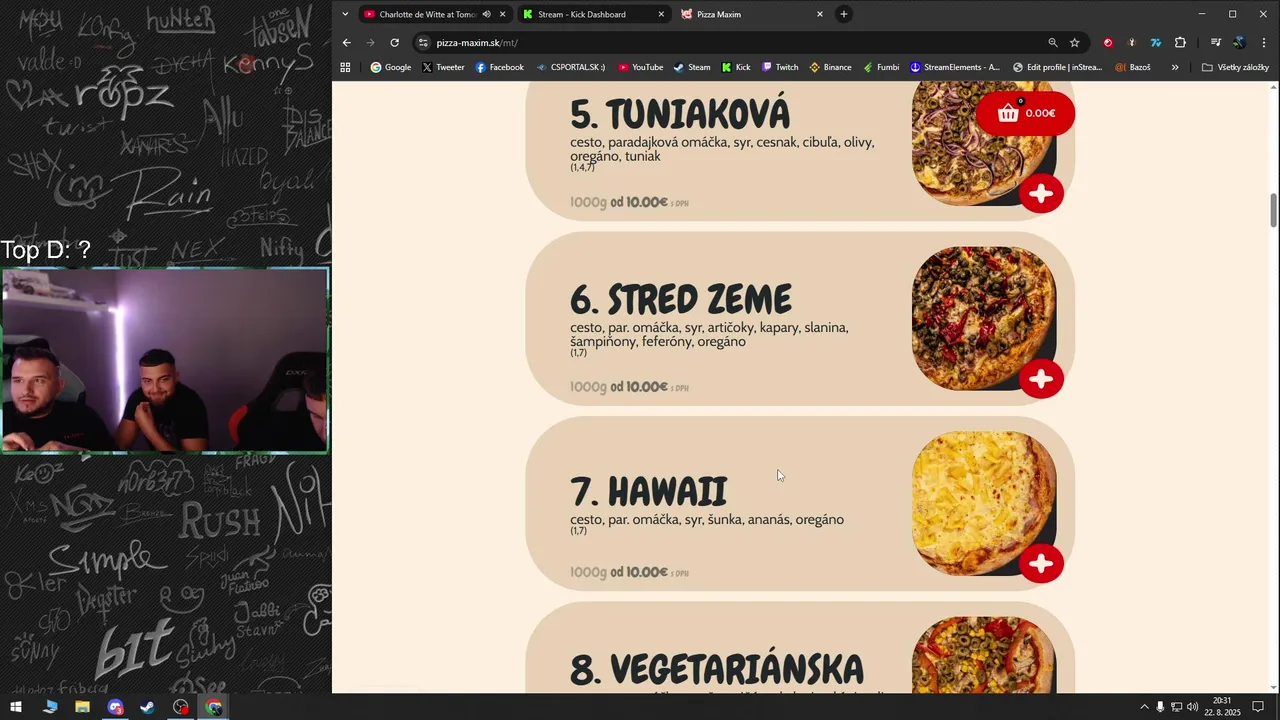Screen dimensions: 1280x720
Task: Open the shopping cart showing 0.00€
Action: [x=1025, y=113]
